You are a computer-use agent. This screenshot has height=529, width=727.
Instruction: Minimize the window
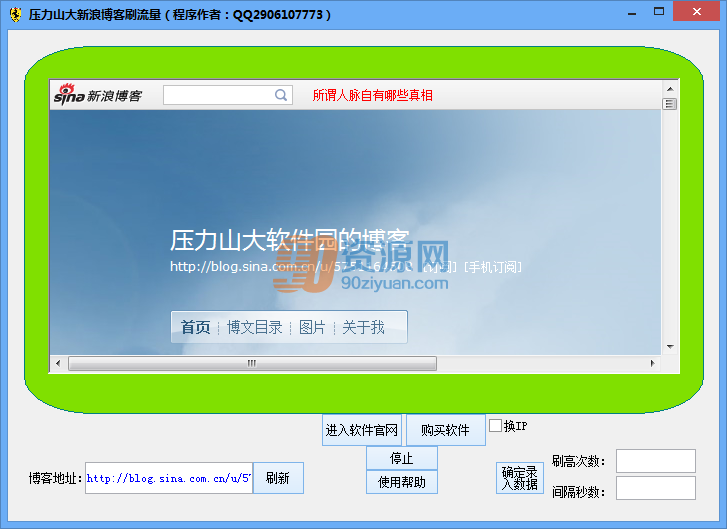pyautogui.click(x=631, y=13)
